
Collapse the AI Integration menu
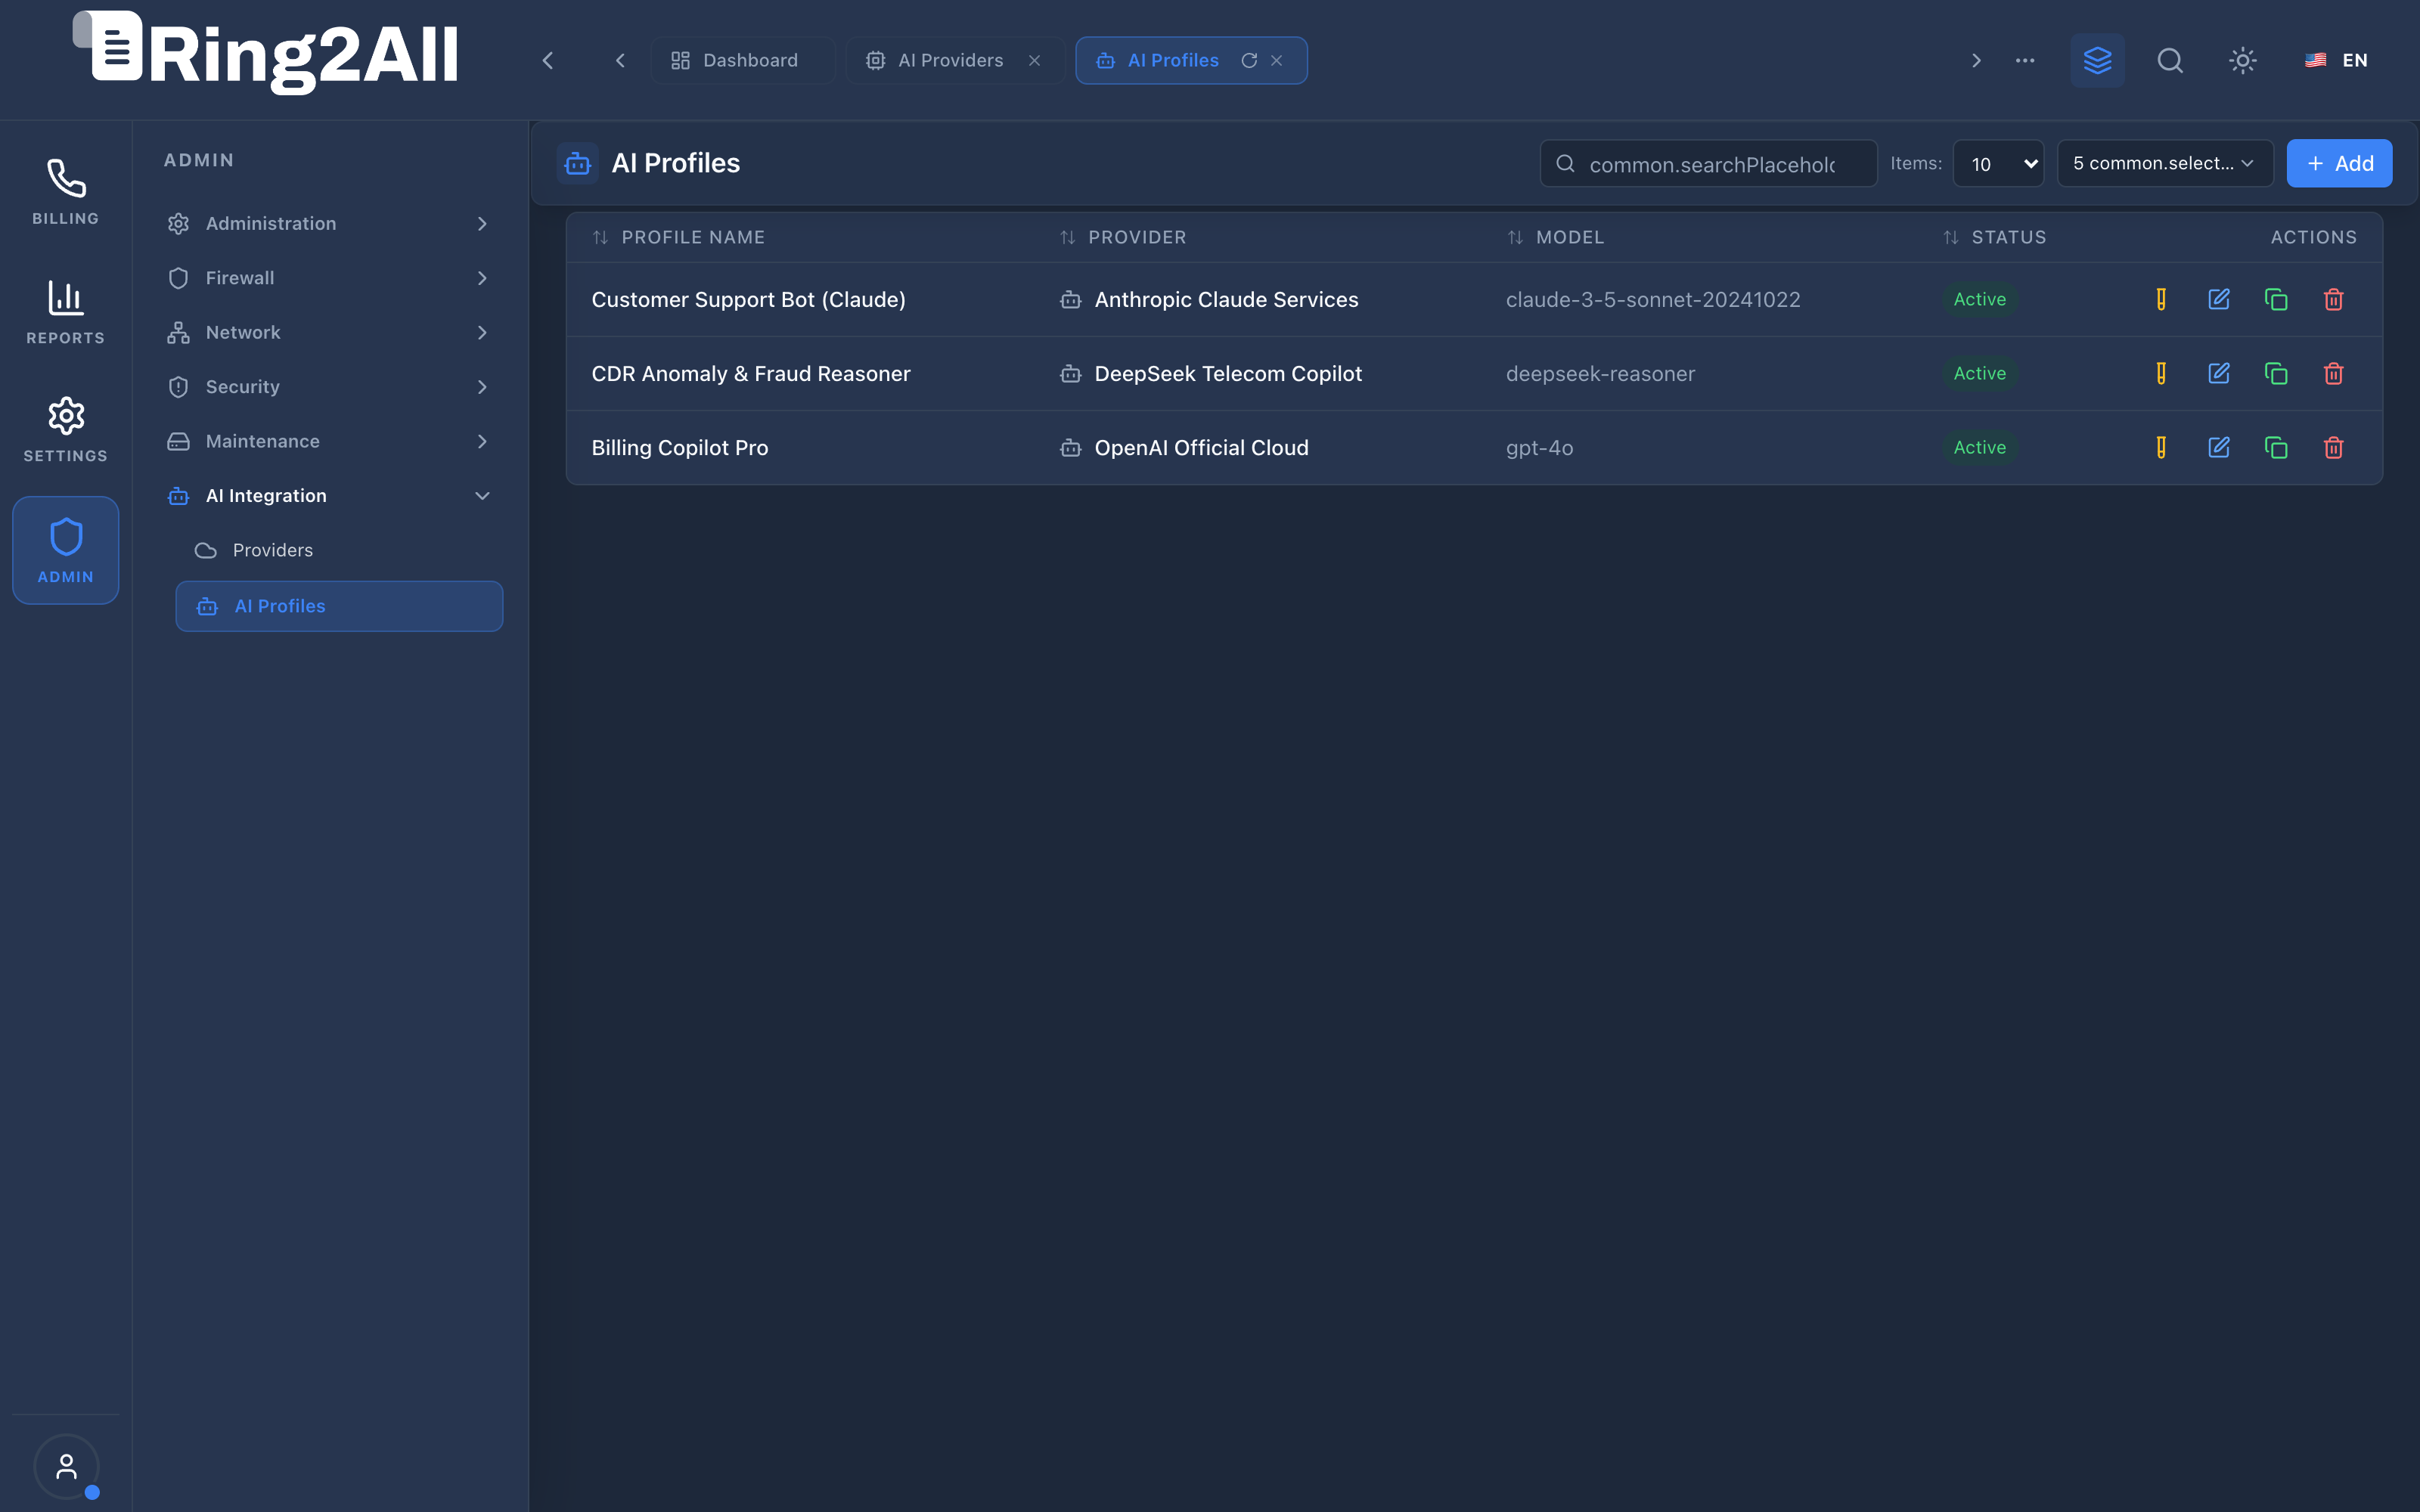click(x=329, y=496)
